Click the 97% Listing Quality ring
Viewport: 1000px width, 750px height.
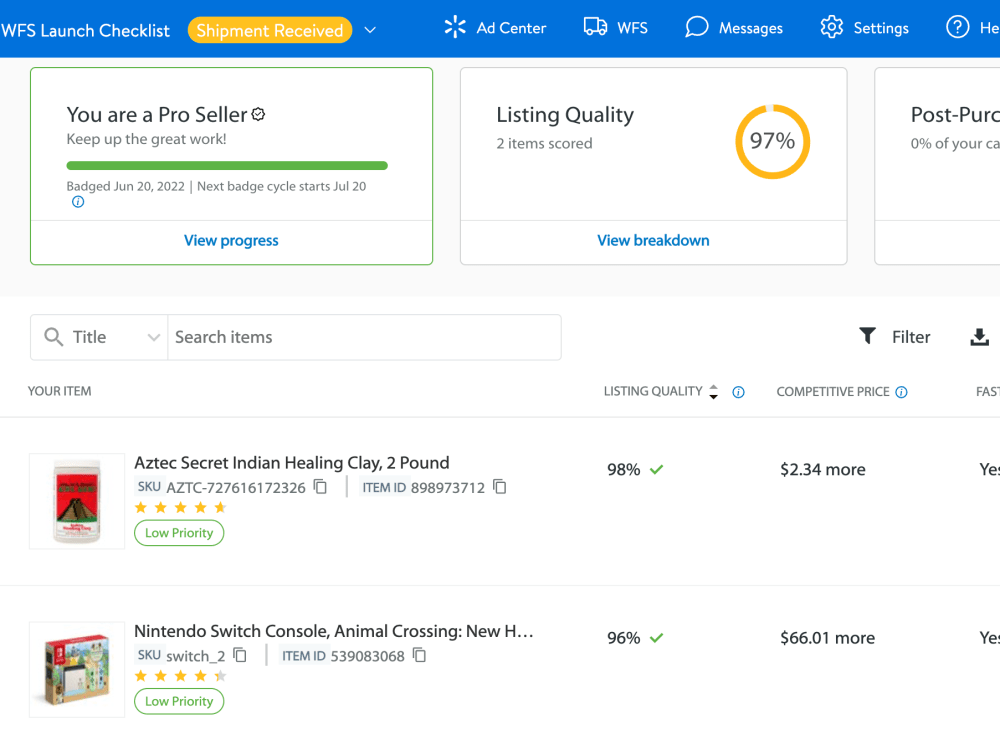[x=772, y=142]
